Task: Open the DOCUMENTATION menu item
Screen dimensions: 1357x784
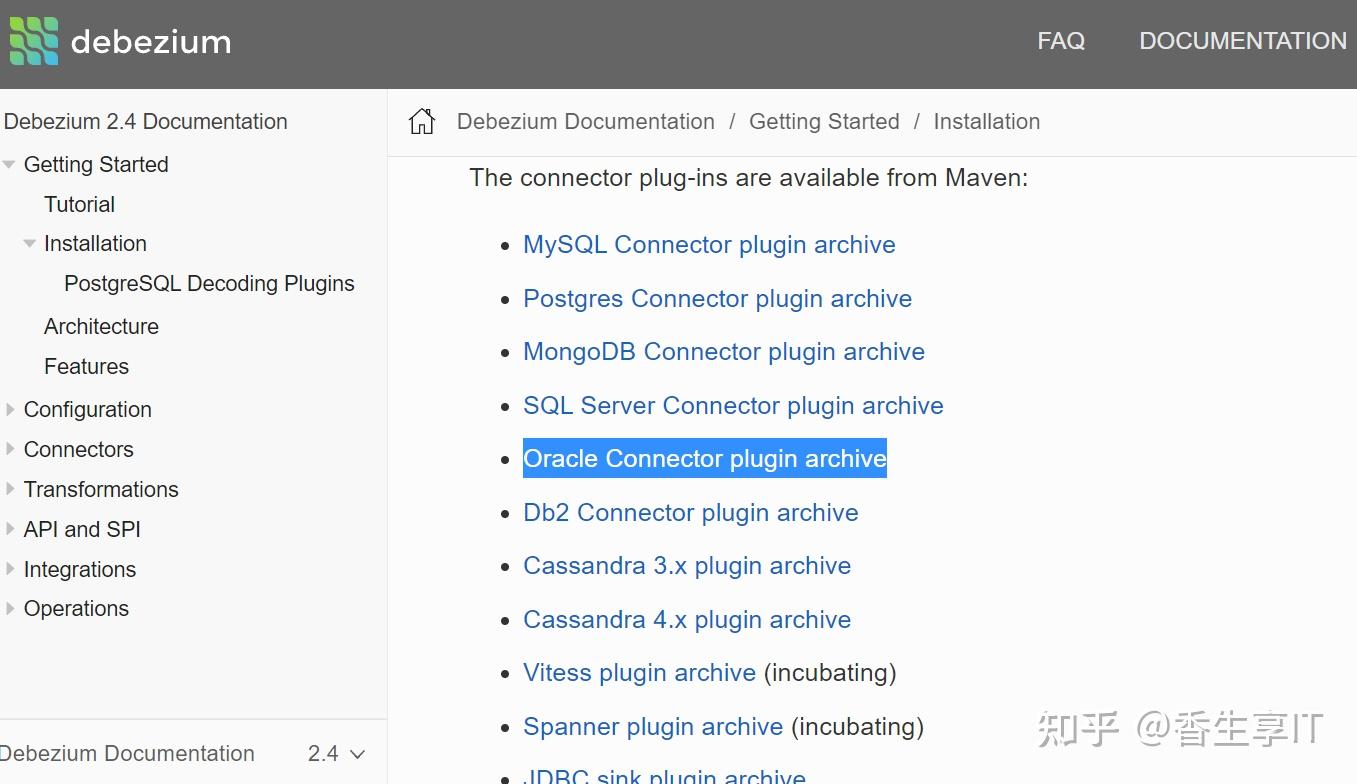Action: [x=1243, y=41]
